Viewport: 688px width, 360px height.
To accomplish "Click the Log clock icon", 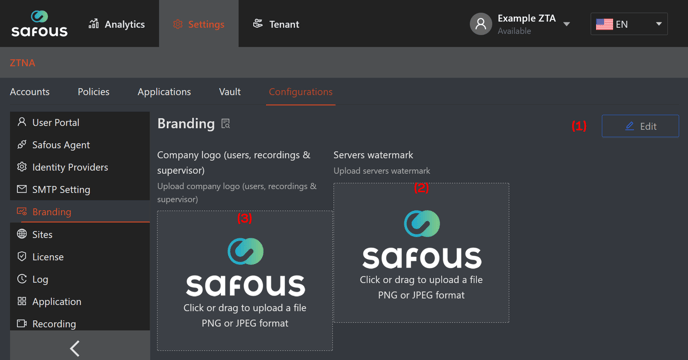I will pyautogui.click(x=22, y=278).
